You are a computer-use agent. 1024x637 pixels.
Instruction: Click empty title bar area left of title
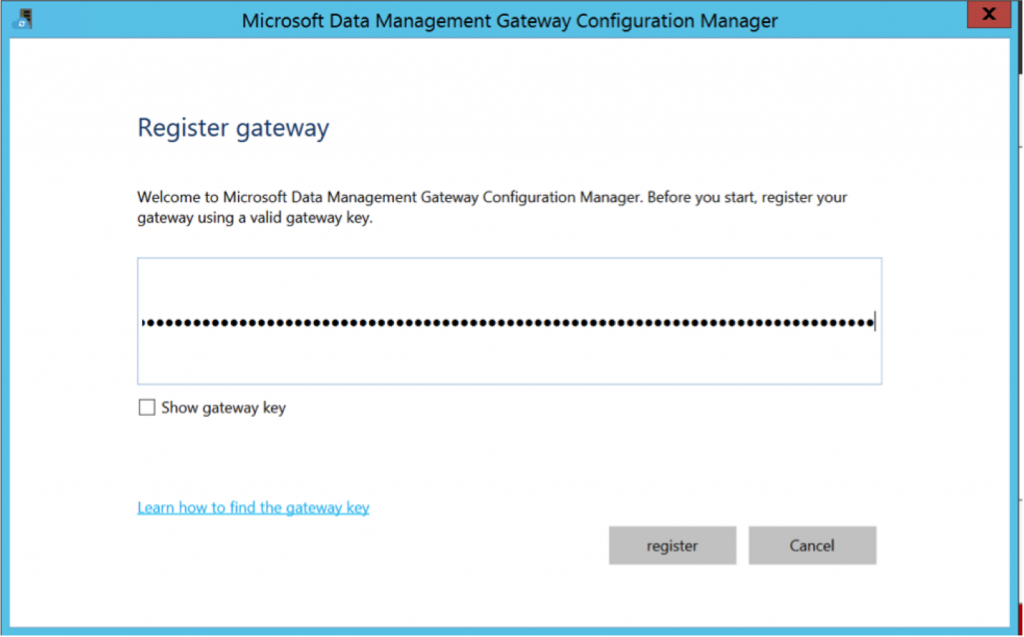pos(130,20)
